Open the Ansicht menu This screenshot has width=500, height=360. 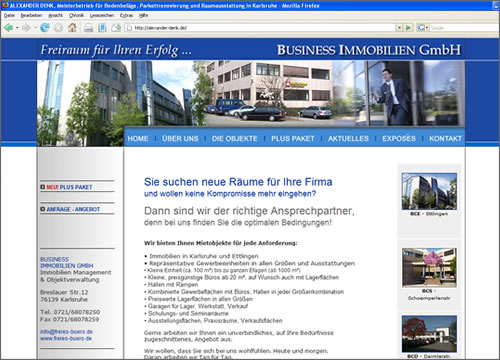pyautogui.click(x=55, y=15)
